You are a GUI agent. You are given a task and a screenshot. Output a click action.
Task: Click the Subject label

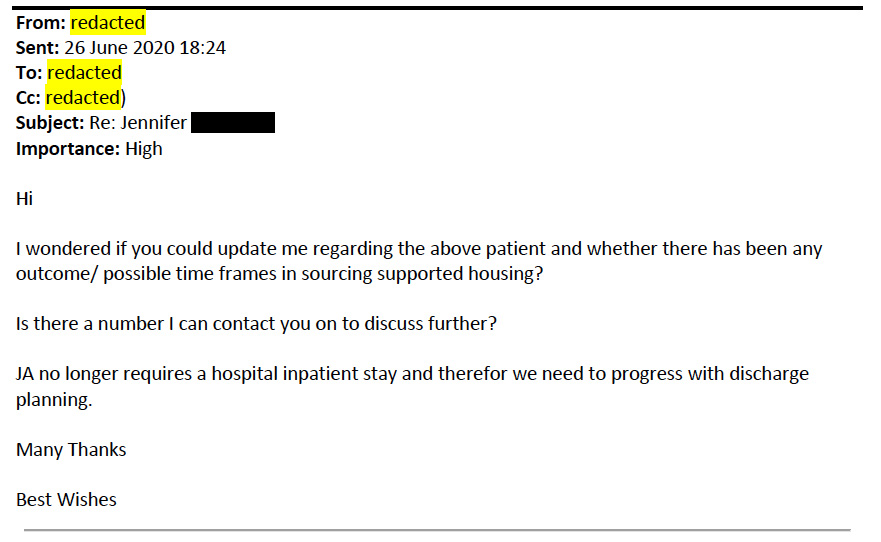50,123
